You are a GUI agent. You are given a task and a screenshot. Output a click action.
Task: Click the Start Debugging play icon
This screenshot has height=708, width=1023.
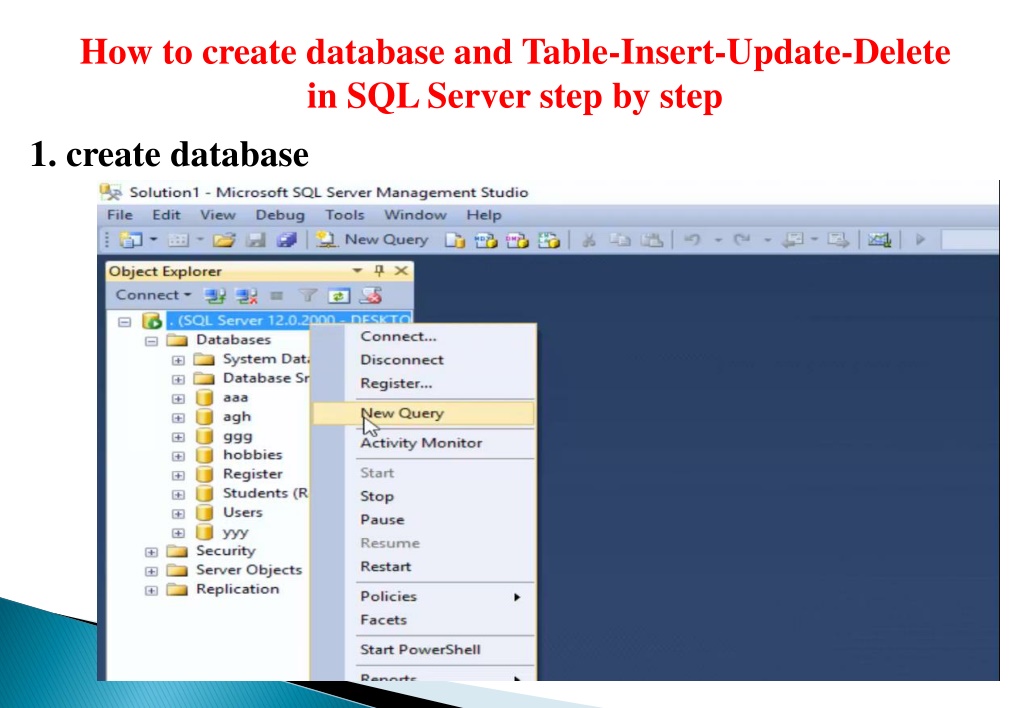coord(921,240)
